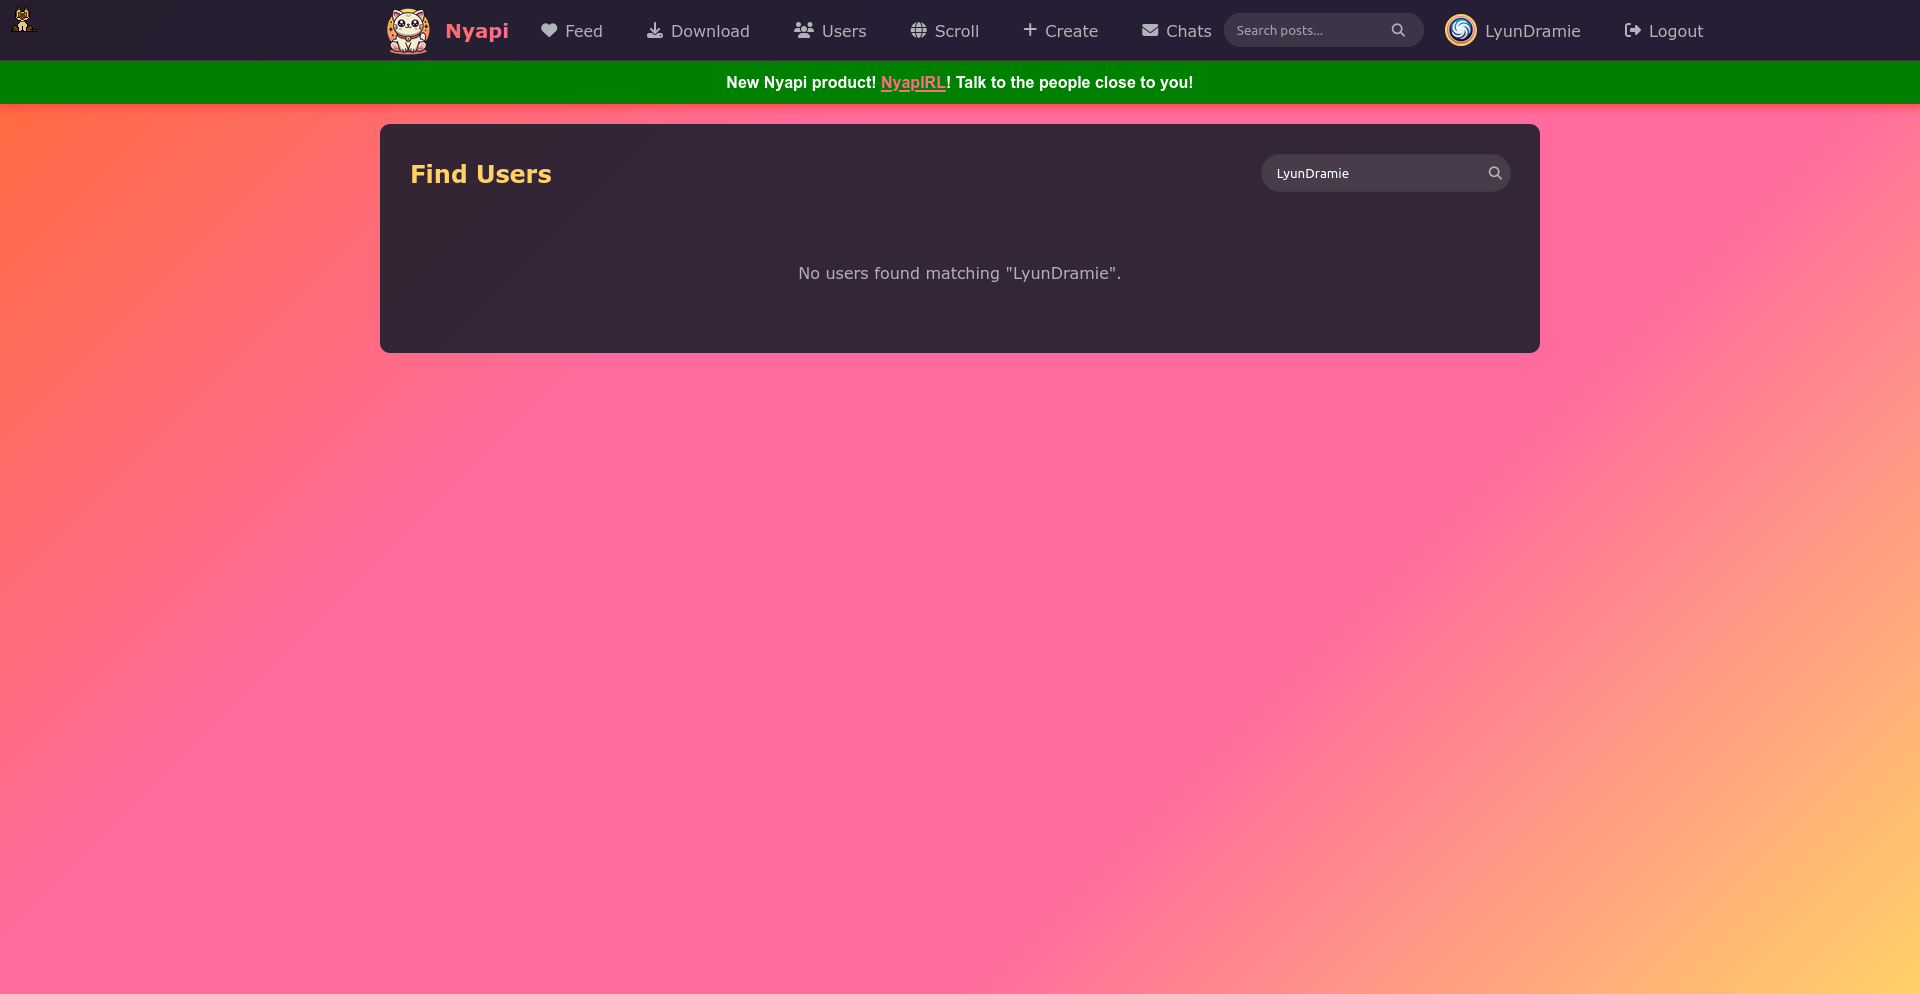Open the Feed page
Image resolution: width=1920 pixels, height=994 pixels.
(x=583, y=31)
